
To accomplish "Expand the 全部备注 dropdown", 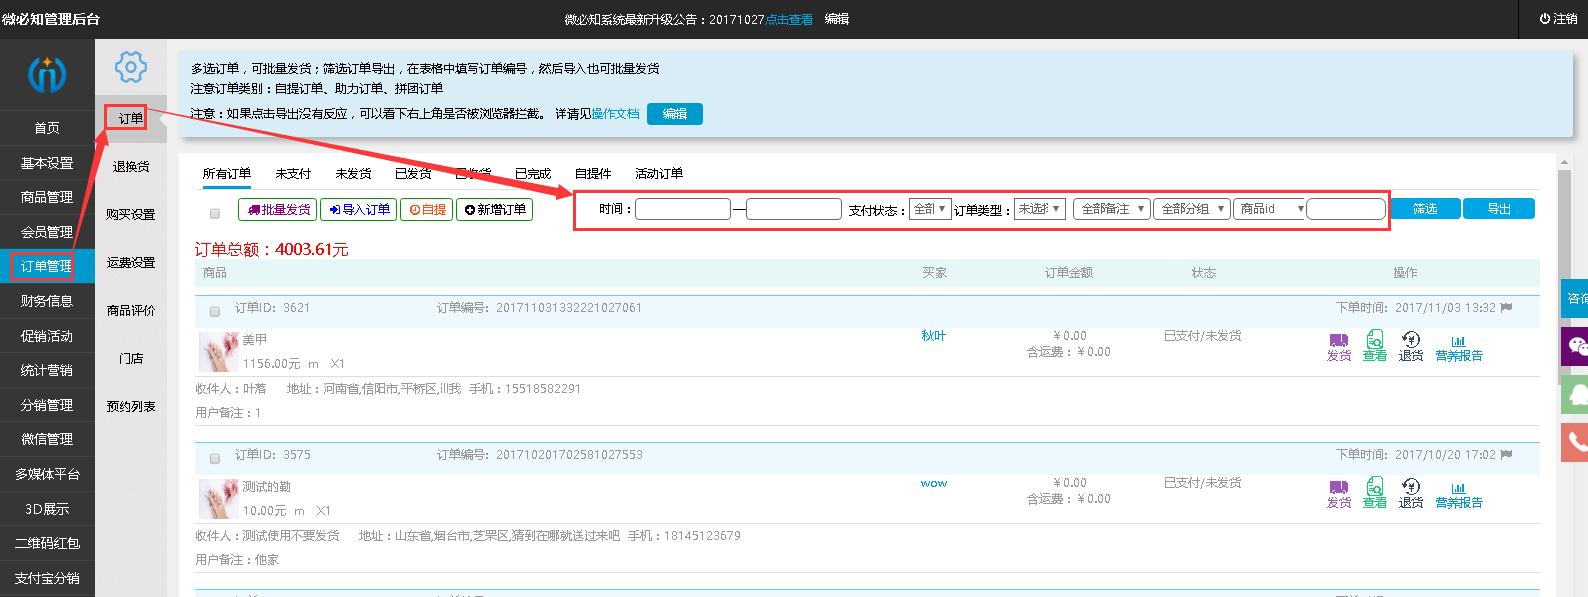I will (x=1111, y=209).
